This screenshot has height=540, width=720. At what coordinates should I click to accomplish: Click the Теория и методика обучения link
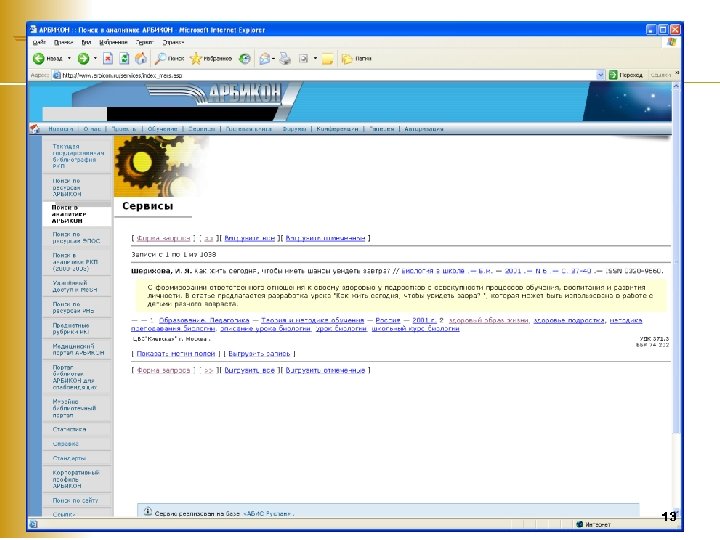click(313, 320)
